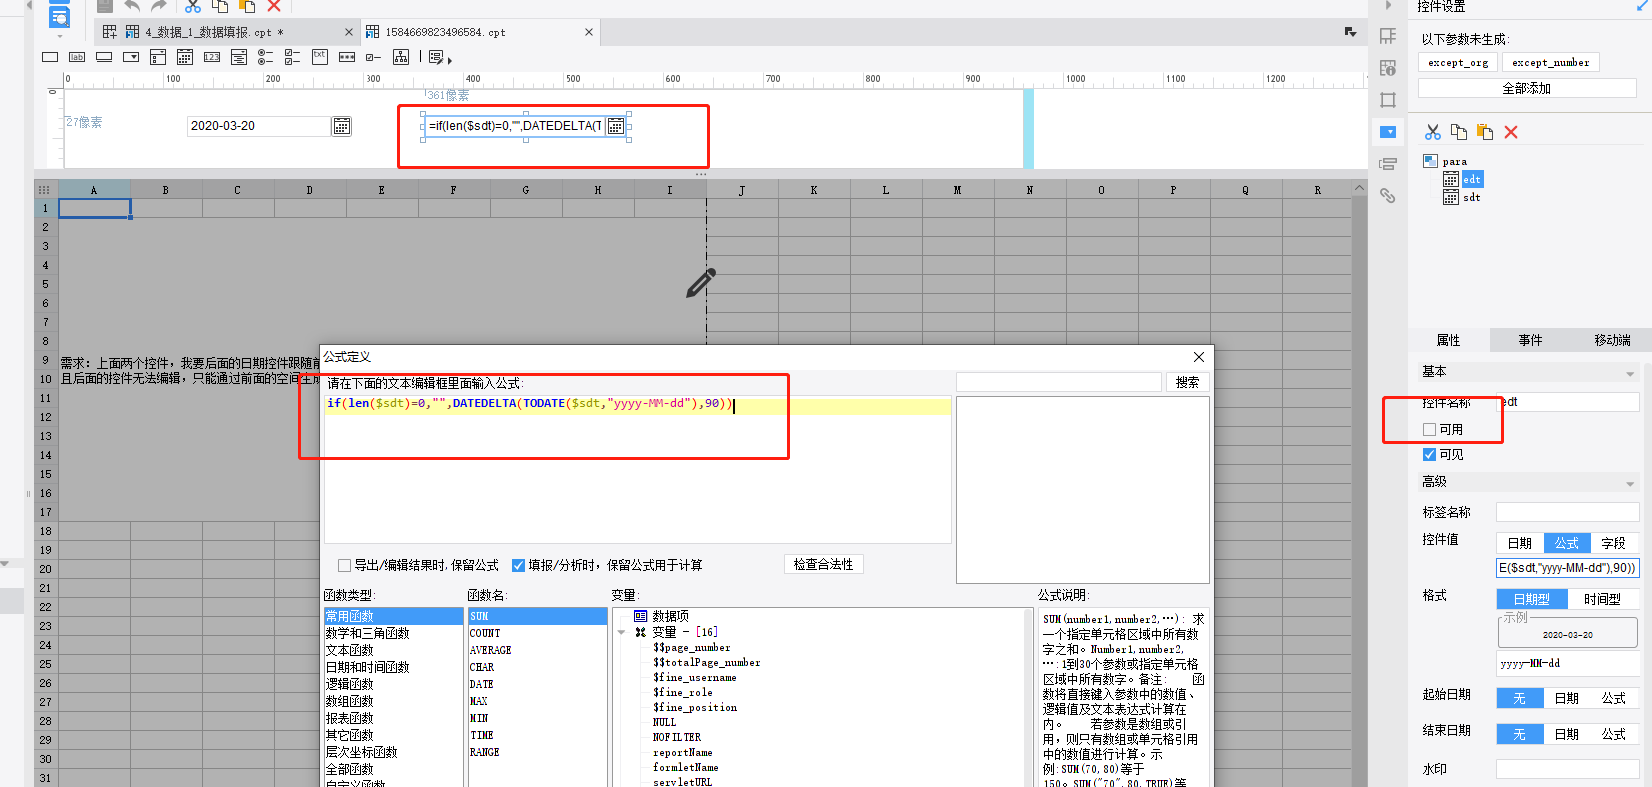Click the 搜索 button

pyautogui.click(x=1187, y=382)
